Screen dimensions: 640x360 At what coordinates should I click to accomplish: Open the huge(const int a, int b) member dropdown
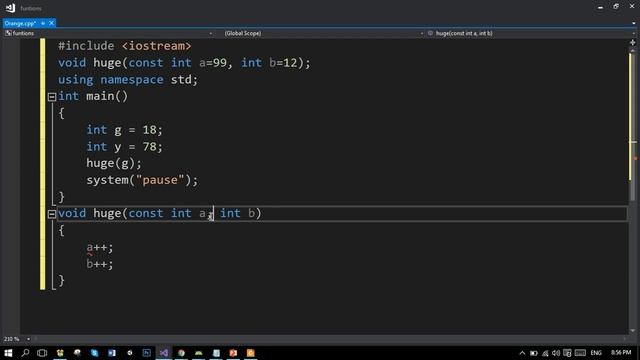(531, 33)
